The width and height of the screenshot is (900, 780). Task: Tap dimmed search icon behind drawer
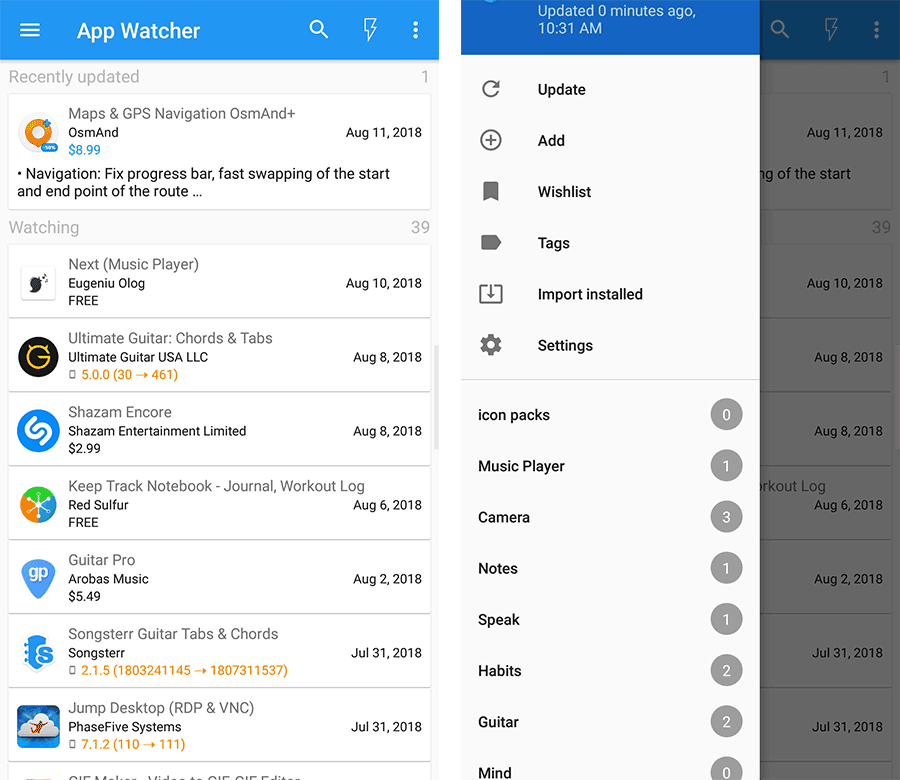[x=779, y=29]
